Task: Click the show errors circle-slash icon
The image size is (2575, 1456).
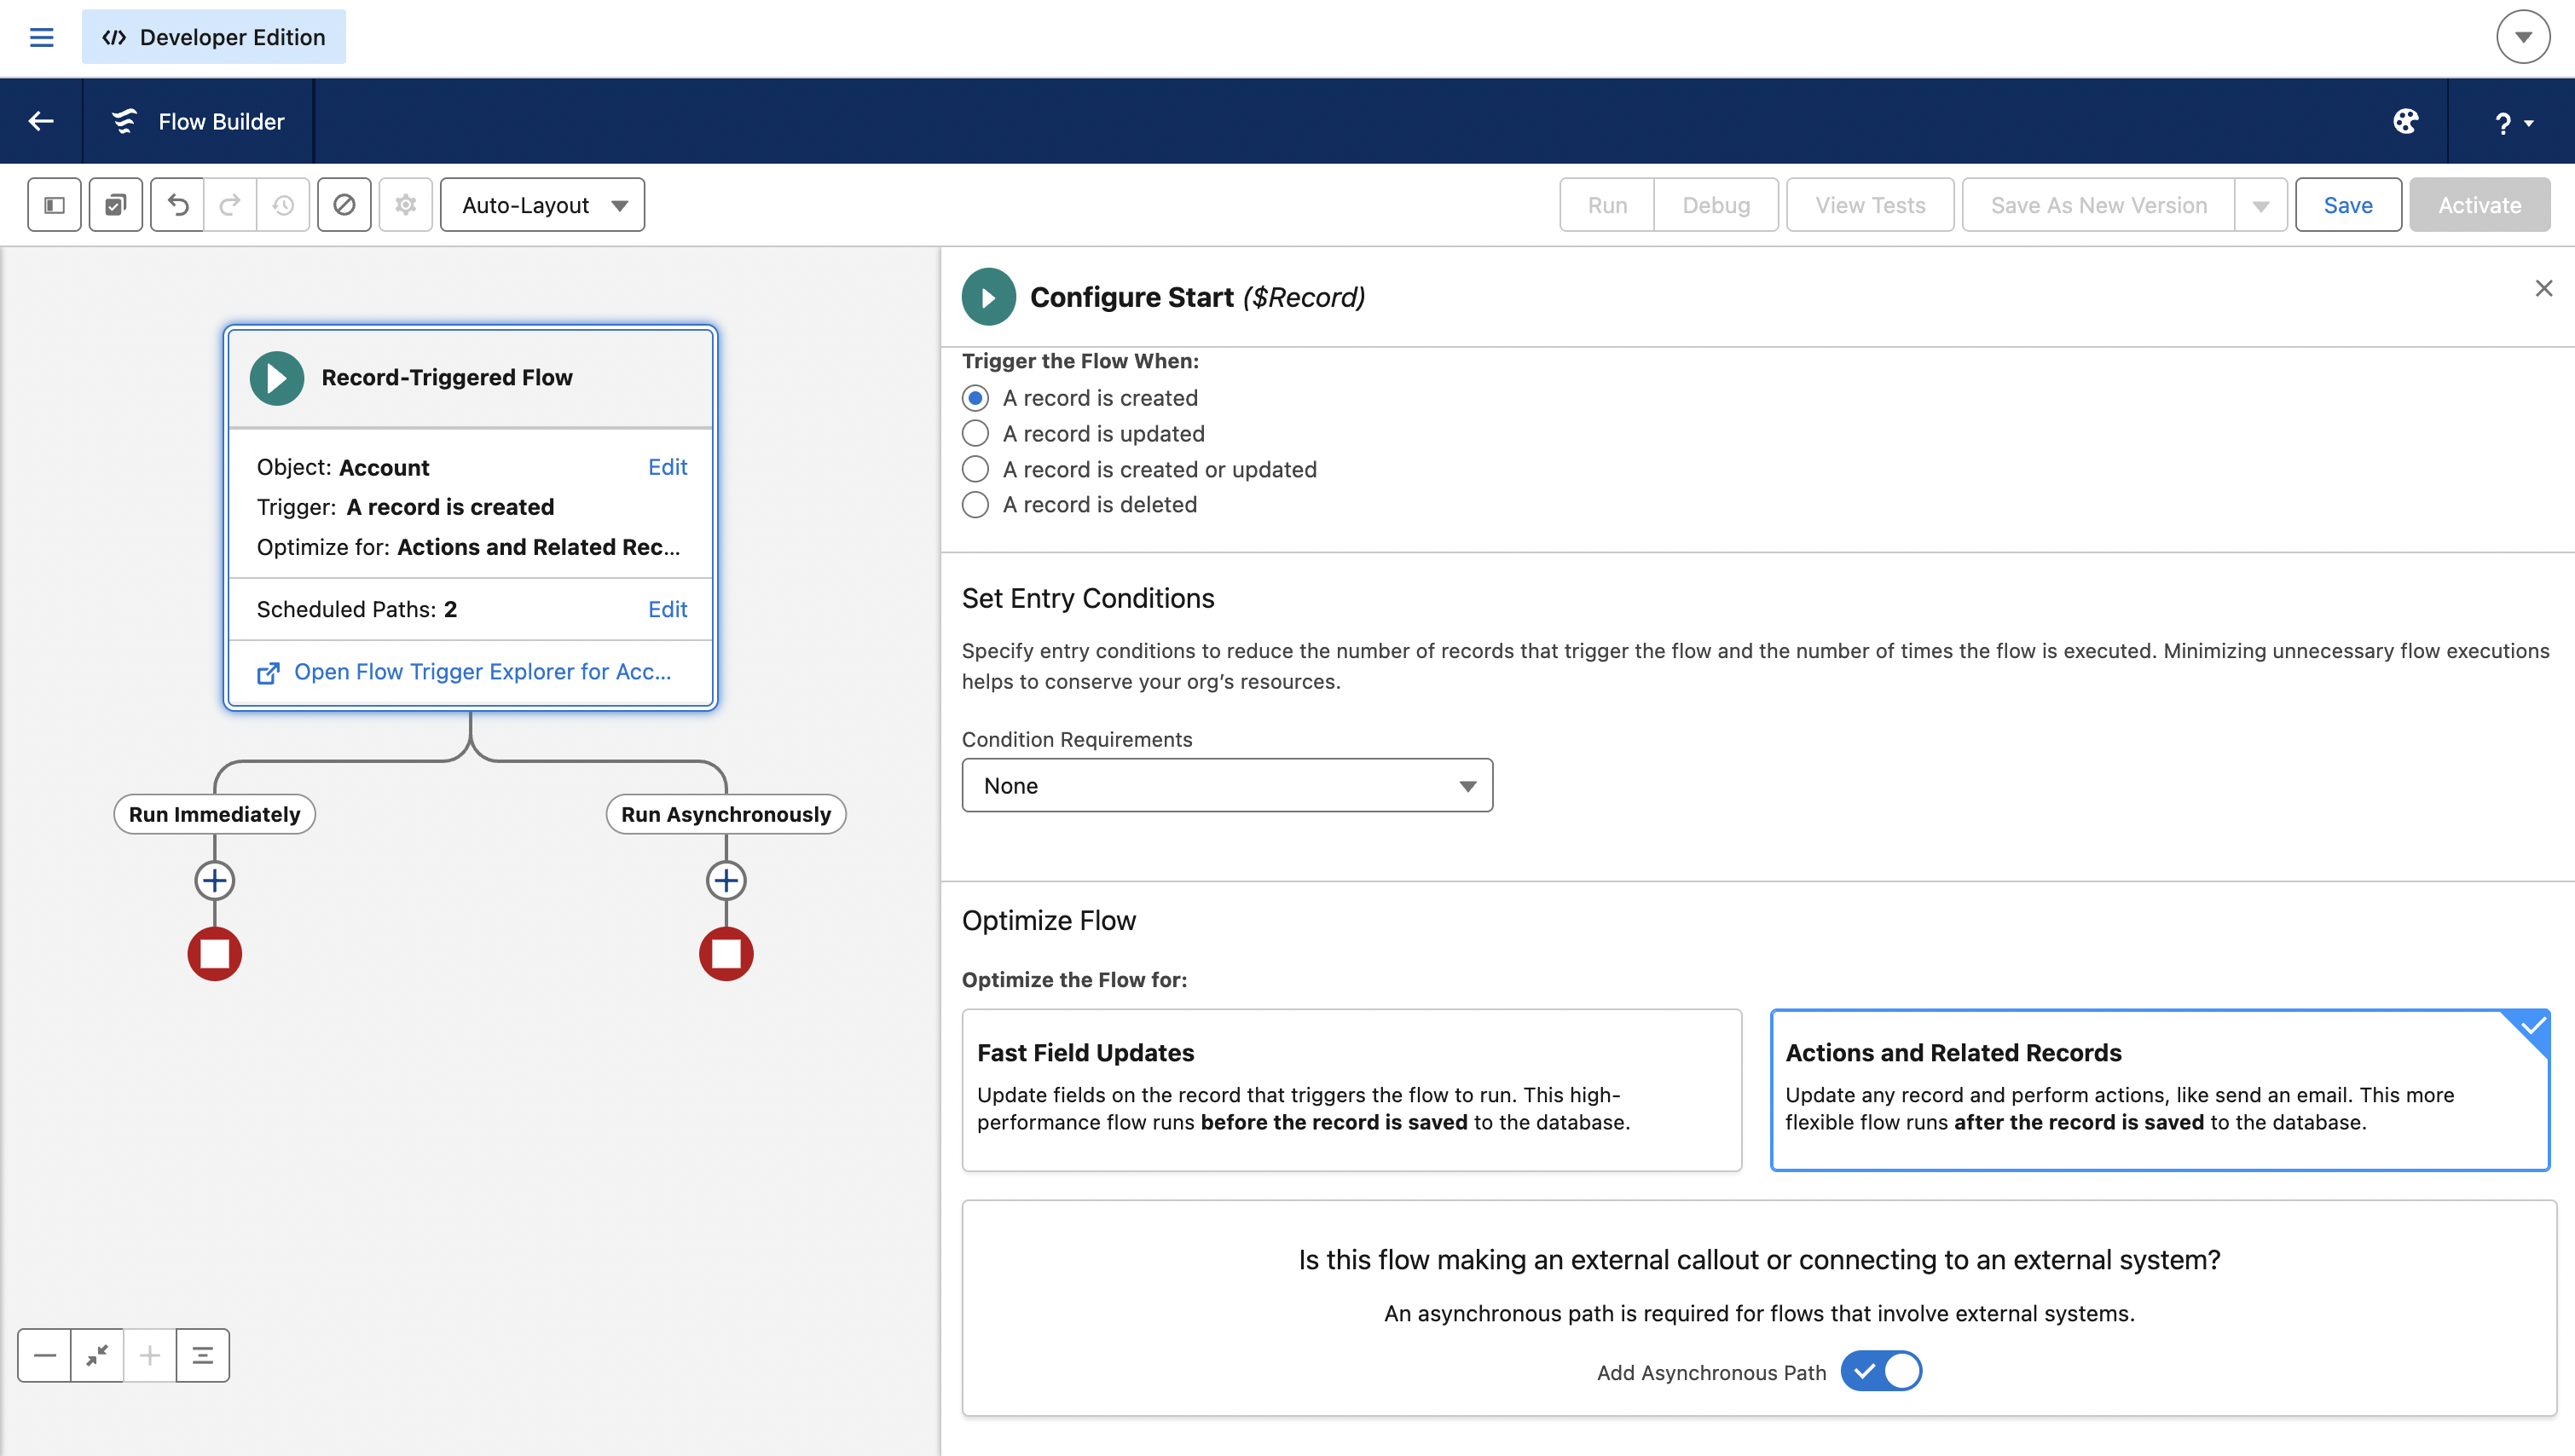Action: coord(344,205)
